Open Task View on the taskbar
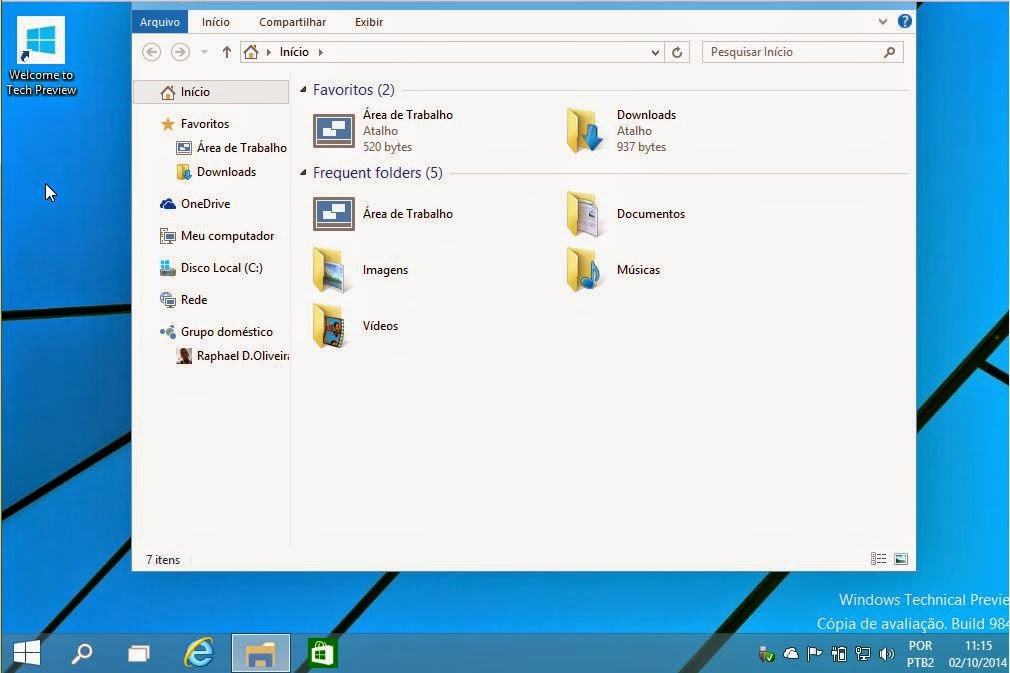The height and width of the screenshot is (673, 1010). click(x=138, y=654)
